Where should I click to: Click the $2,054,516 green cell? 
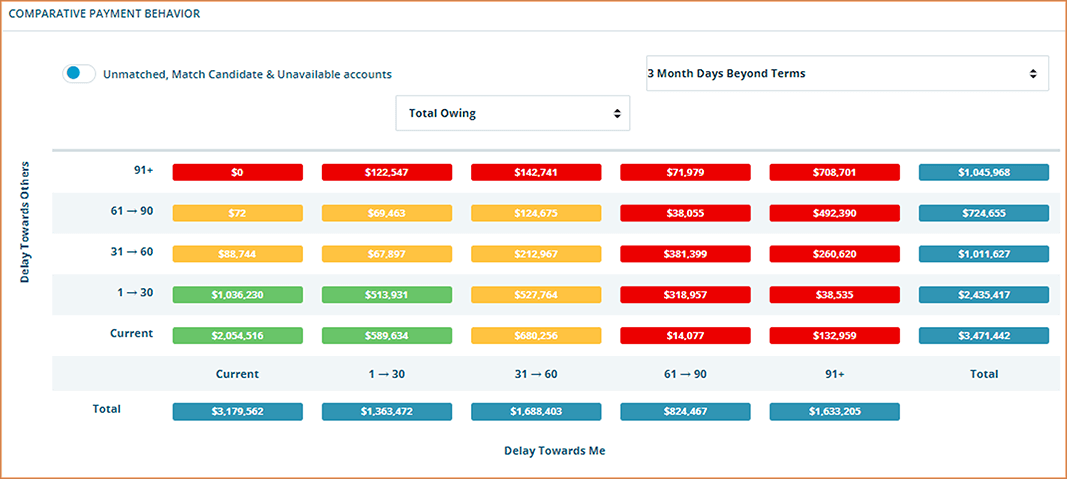(237, 335)
